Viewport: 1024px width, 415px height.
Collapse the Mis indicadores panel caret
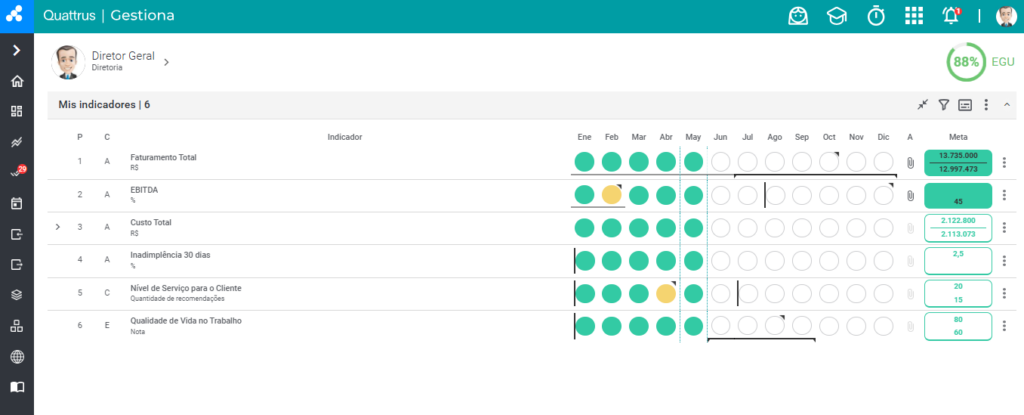pyautogui.click(x=1006, y=105)
